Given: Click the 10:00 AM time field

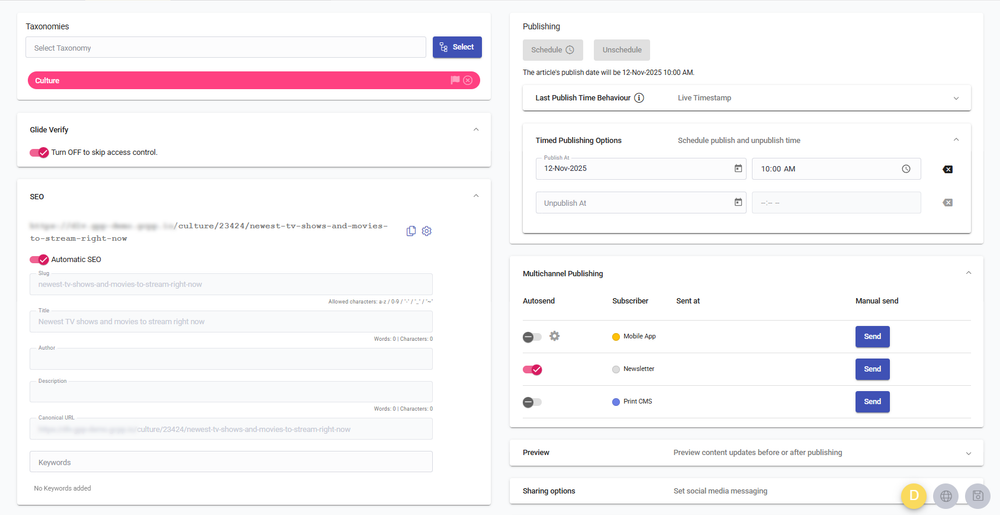Looking at the screenshot, I should click(836, 169).
